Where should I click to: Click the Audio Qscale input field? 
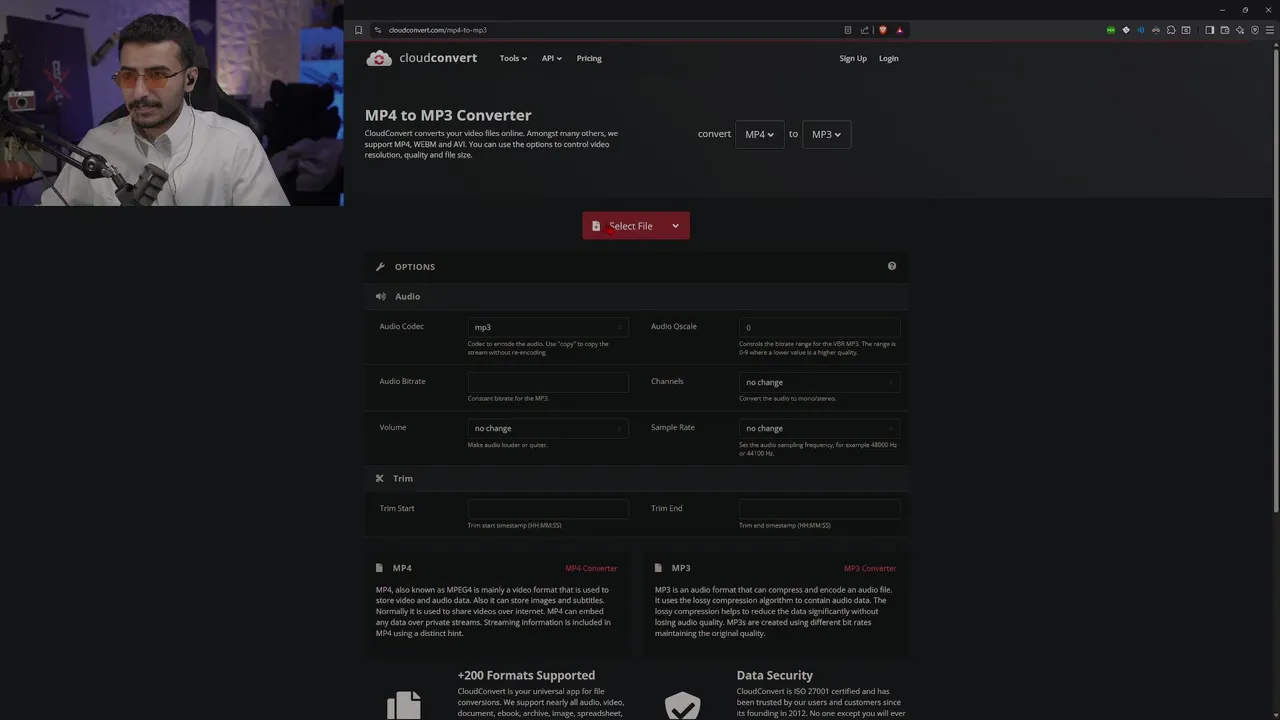coord(819,327)
